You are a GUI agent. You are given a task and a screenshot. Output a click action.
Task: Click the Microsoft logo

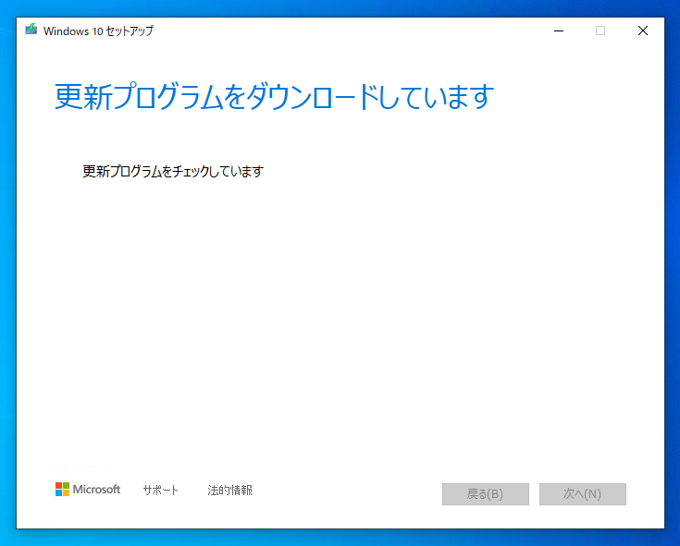click(88, 489)
